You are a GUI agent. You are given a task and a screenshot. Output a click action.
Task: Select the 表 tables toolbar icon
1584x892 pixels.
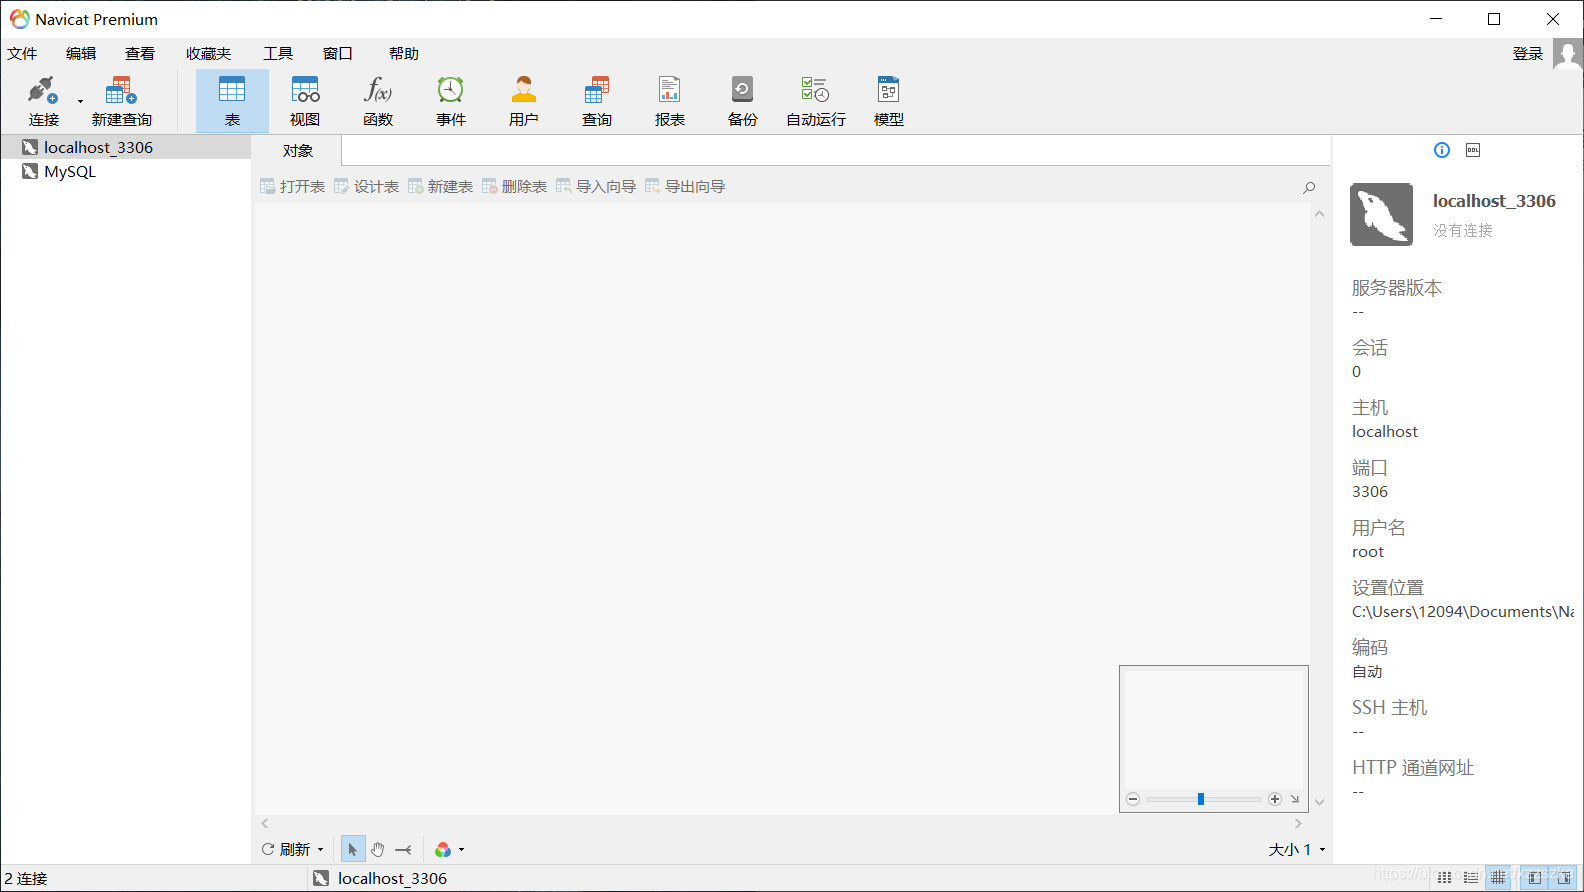coord(232,101)
